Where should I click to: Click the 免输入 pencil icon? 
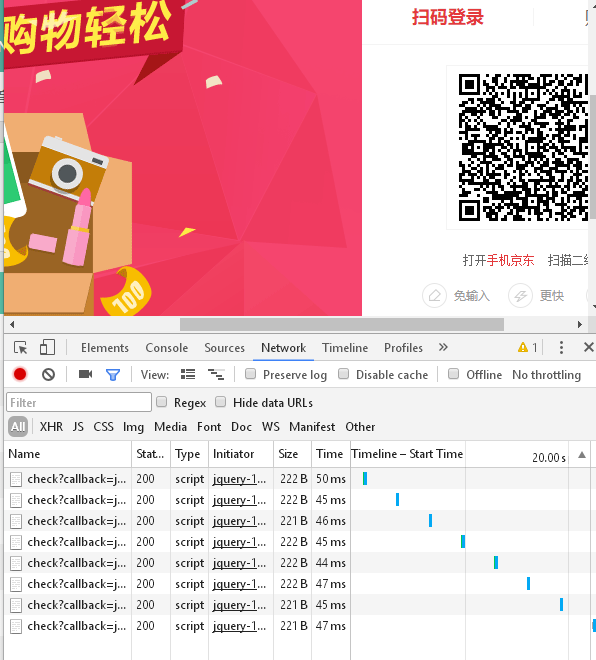434,295
